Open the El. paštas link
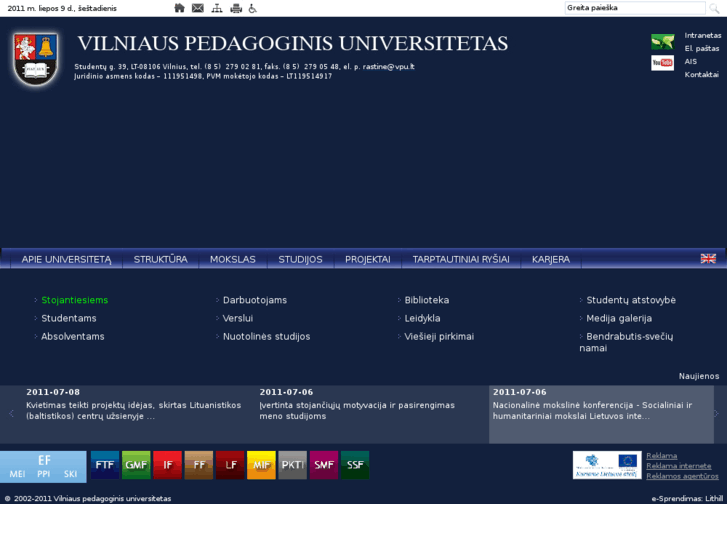 [701, 48]
